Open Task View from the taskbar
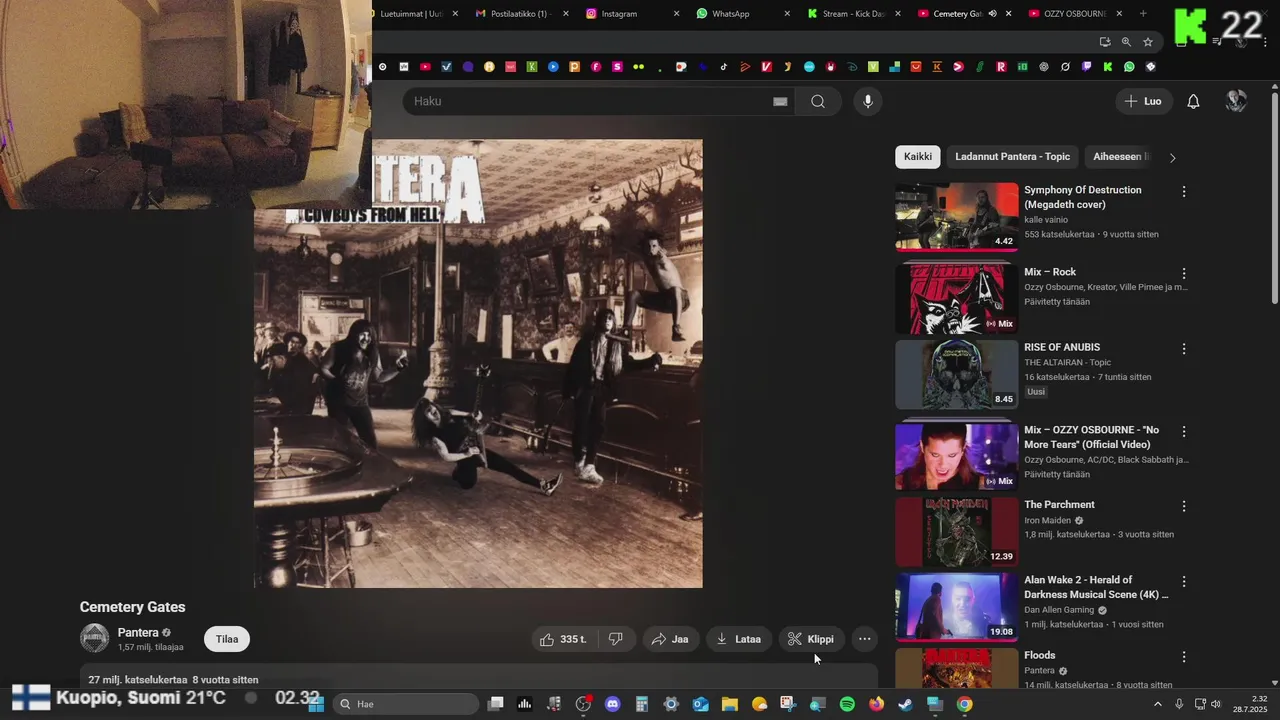The width and height of the screenshot is (1280, 720). click(x=495, y=704)
